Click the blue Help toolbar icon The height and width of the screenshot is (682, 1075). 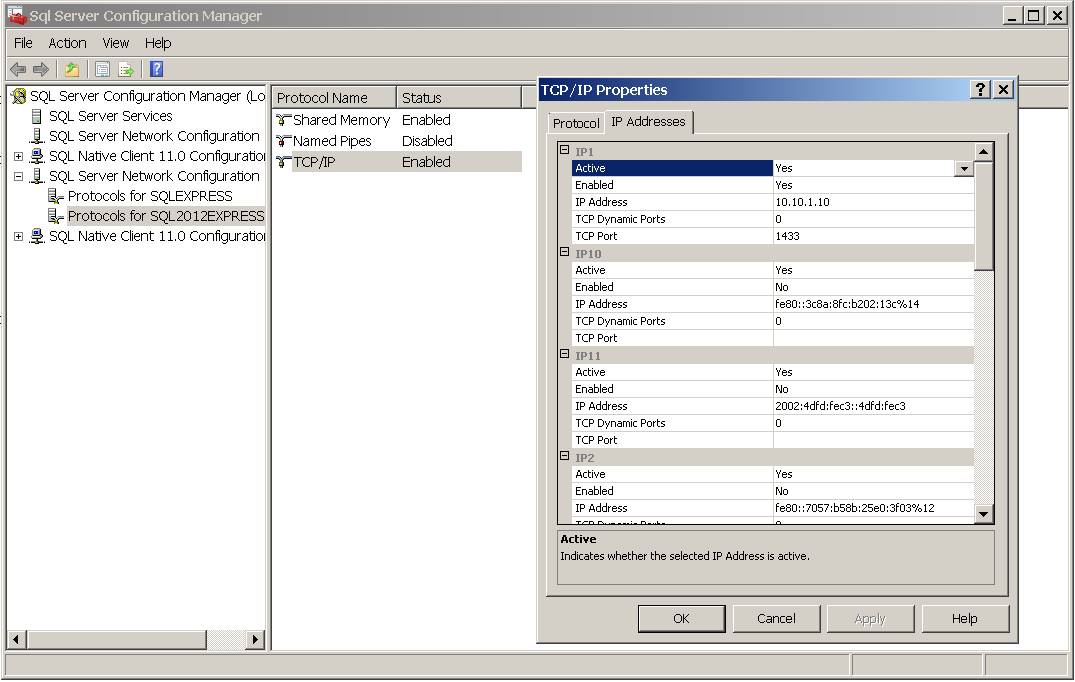click(x=156, y=69)
